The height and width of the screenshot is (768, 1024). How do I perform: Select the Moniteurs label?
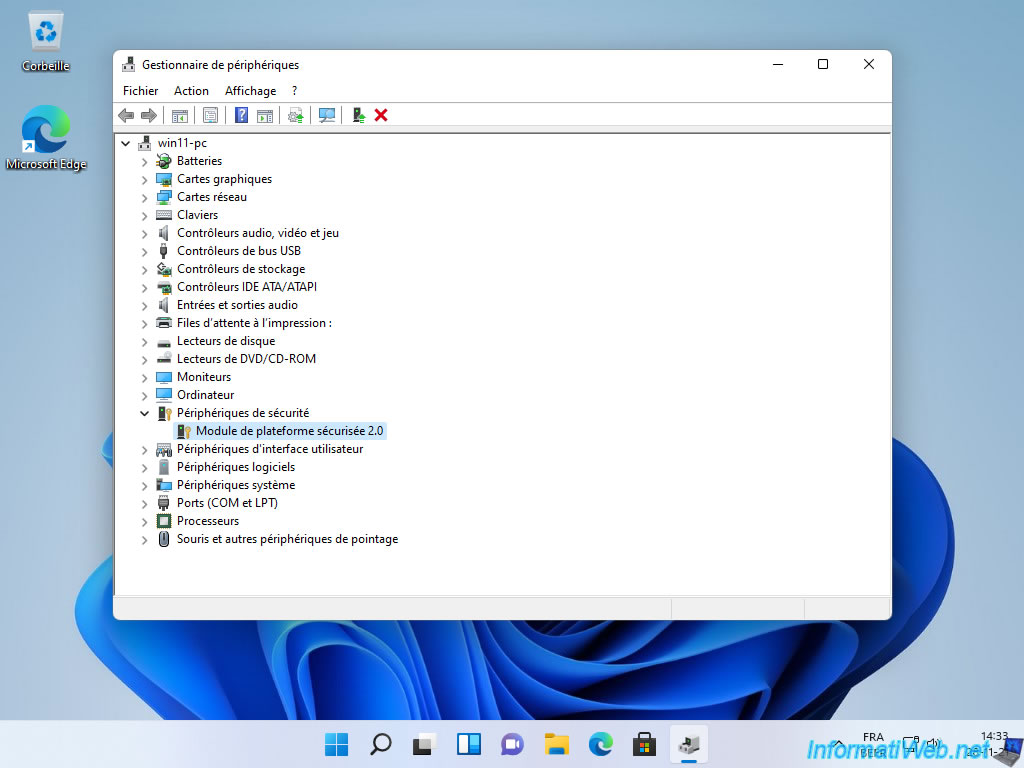(204, 377)
